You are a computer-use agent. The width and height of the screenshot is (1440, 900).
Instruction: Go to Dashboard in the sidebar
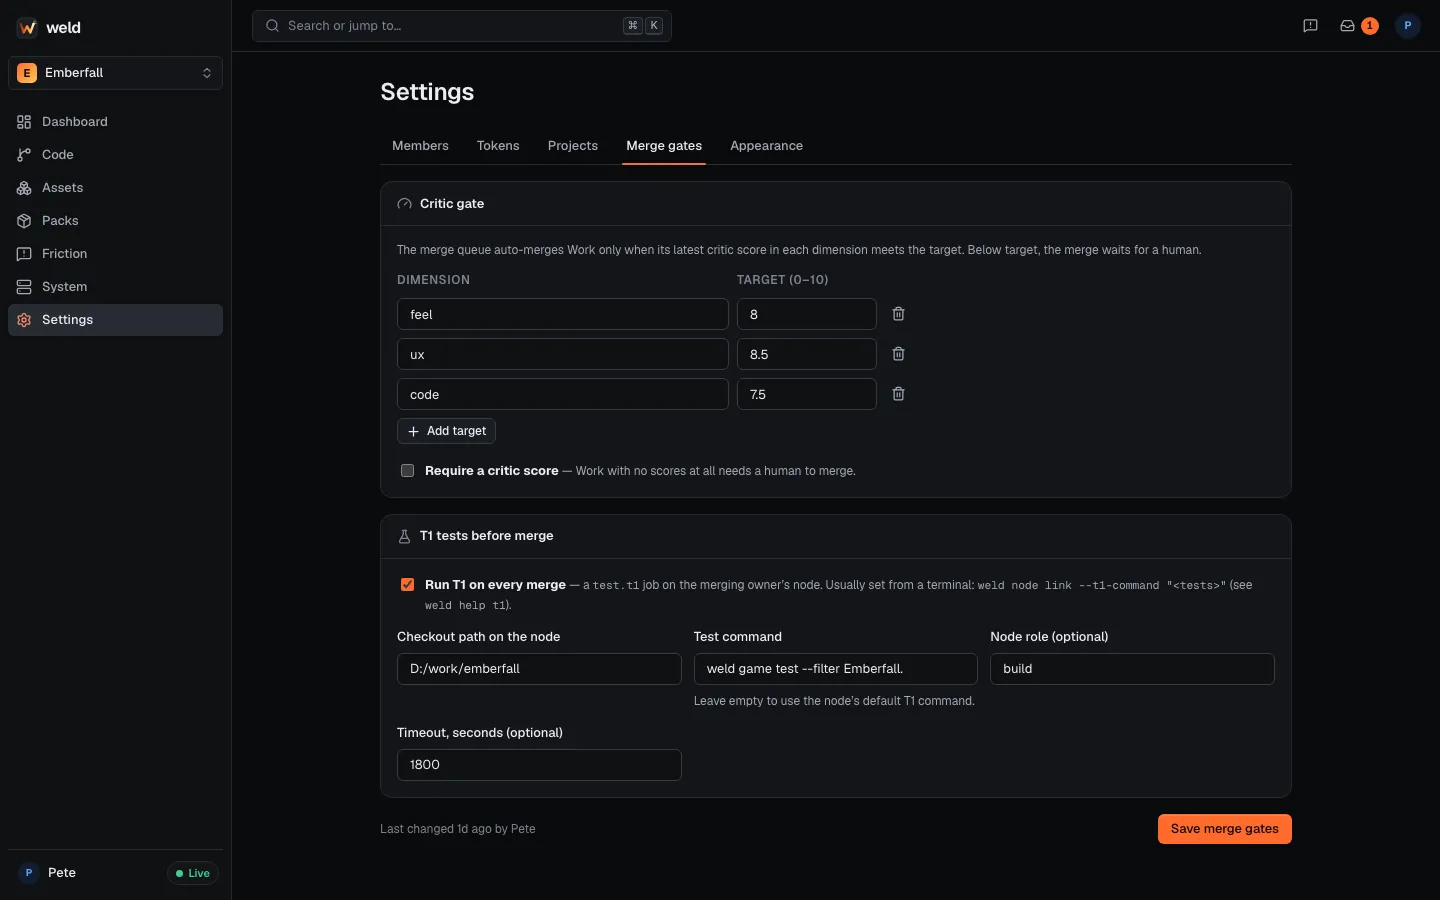115,122
